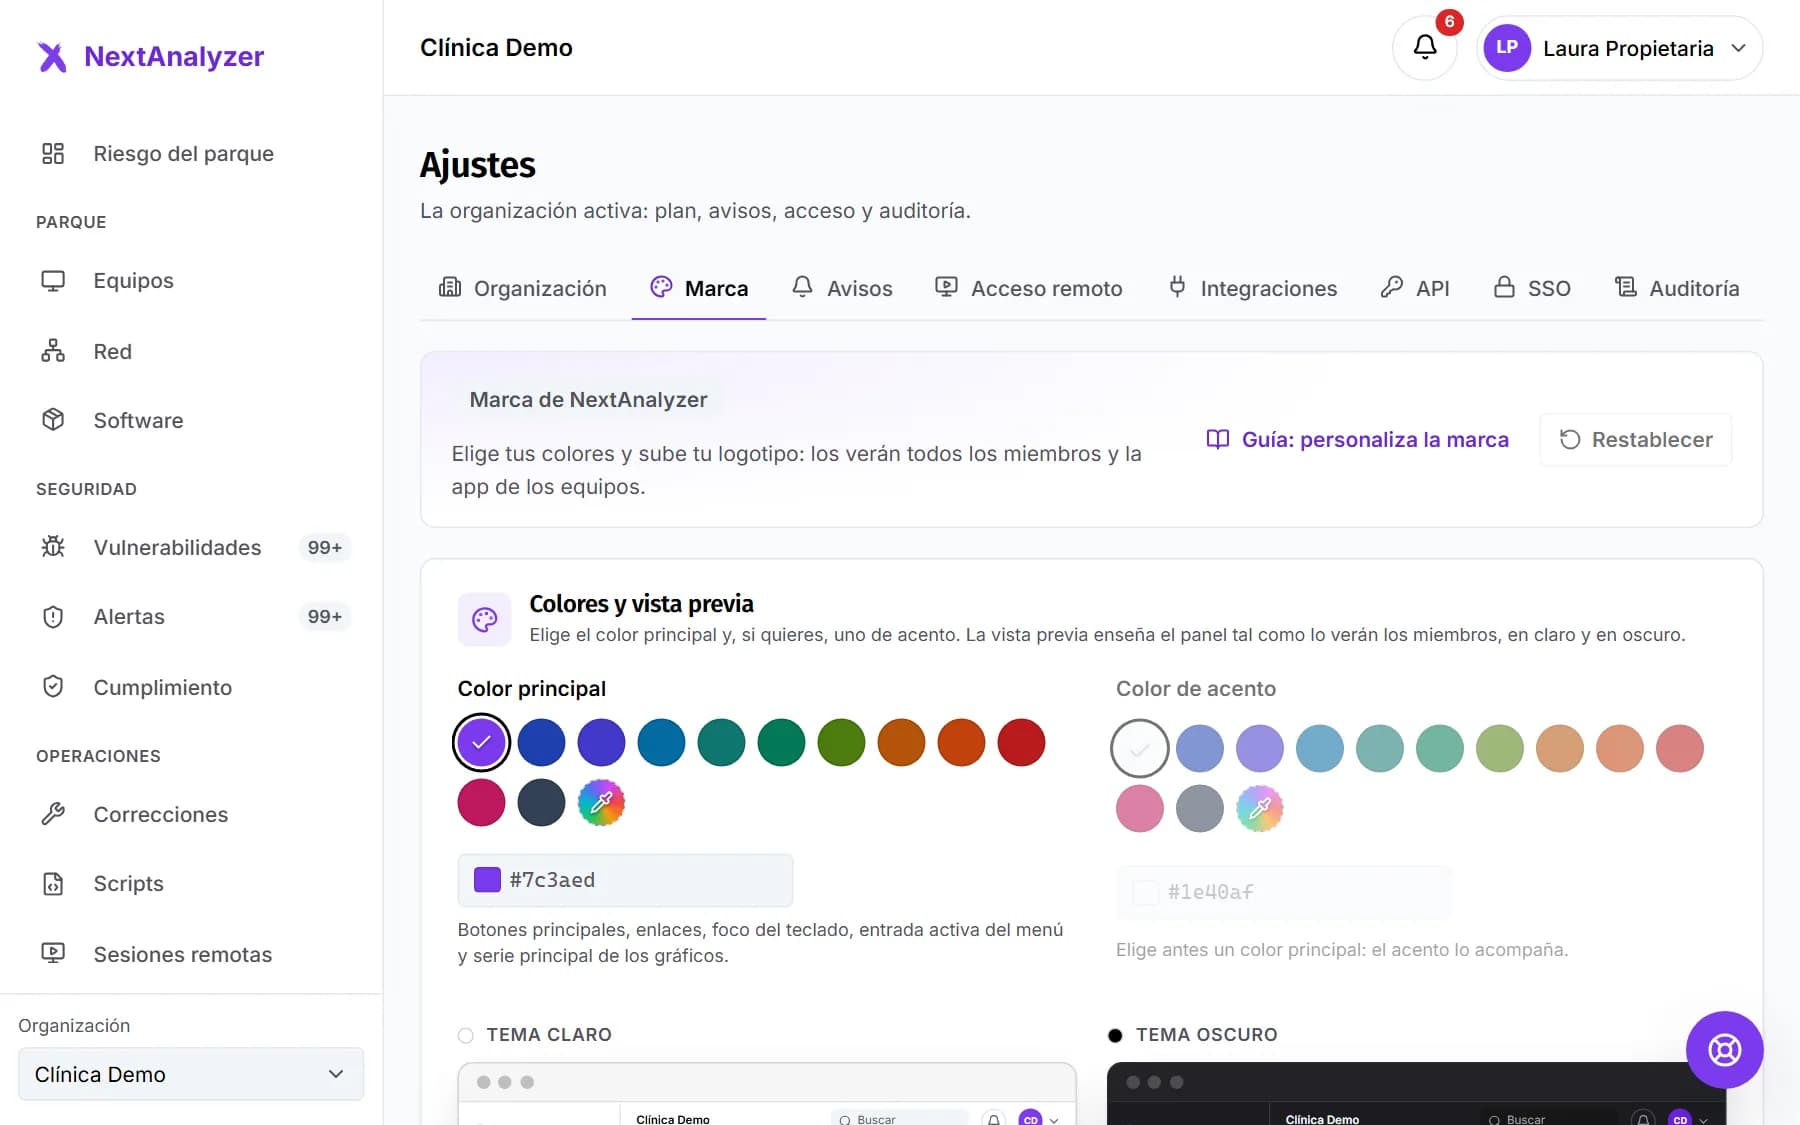
Task: Click the Restablecer button
Action: pos(1636,440)
